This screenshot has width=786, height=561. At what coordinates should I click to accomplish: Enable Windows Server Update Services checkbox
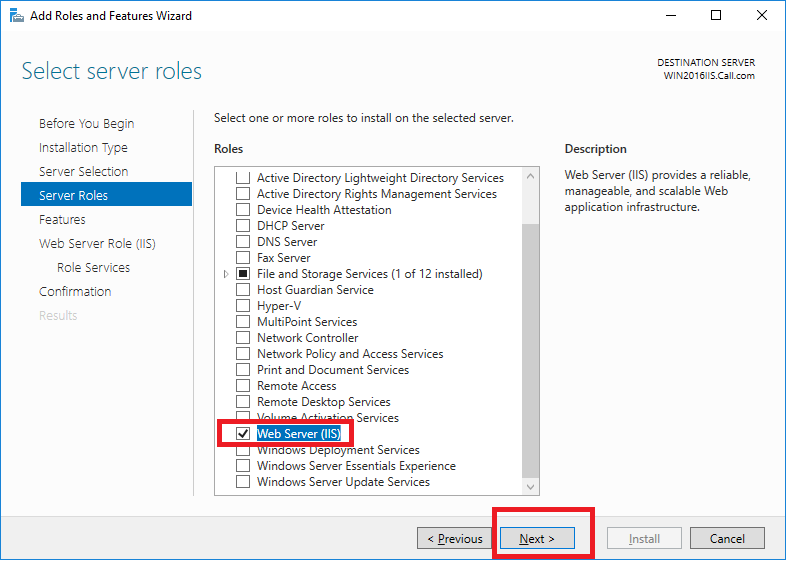point(243,482)
